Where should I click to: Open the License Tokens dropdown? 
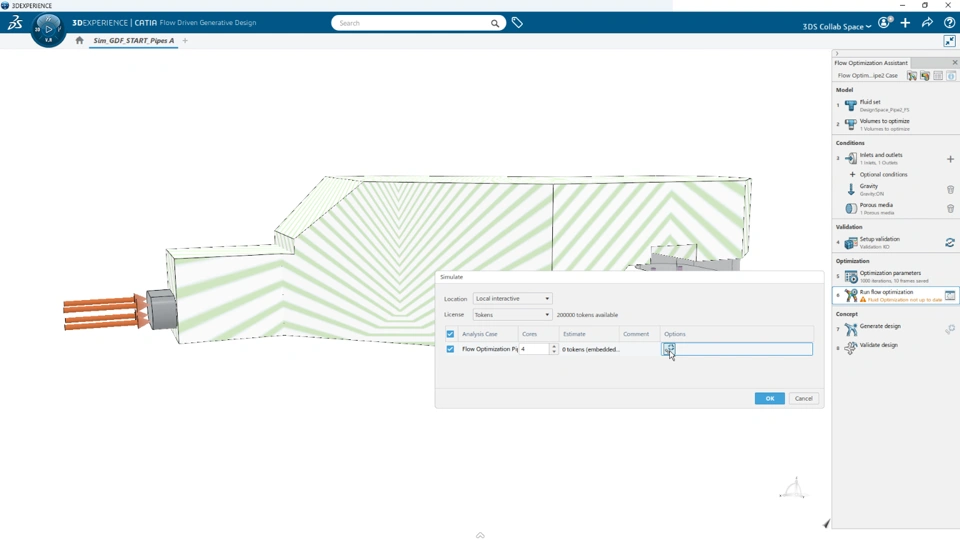click(512, 315)
